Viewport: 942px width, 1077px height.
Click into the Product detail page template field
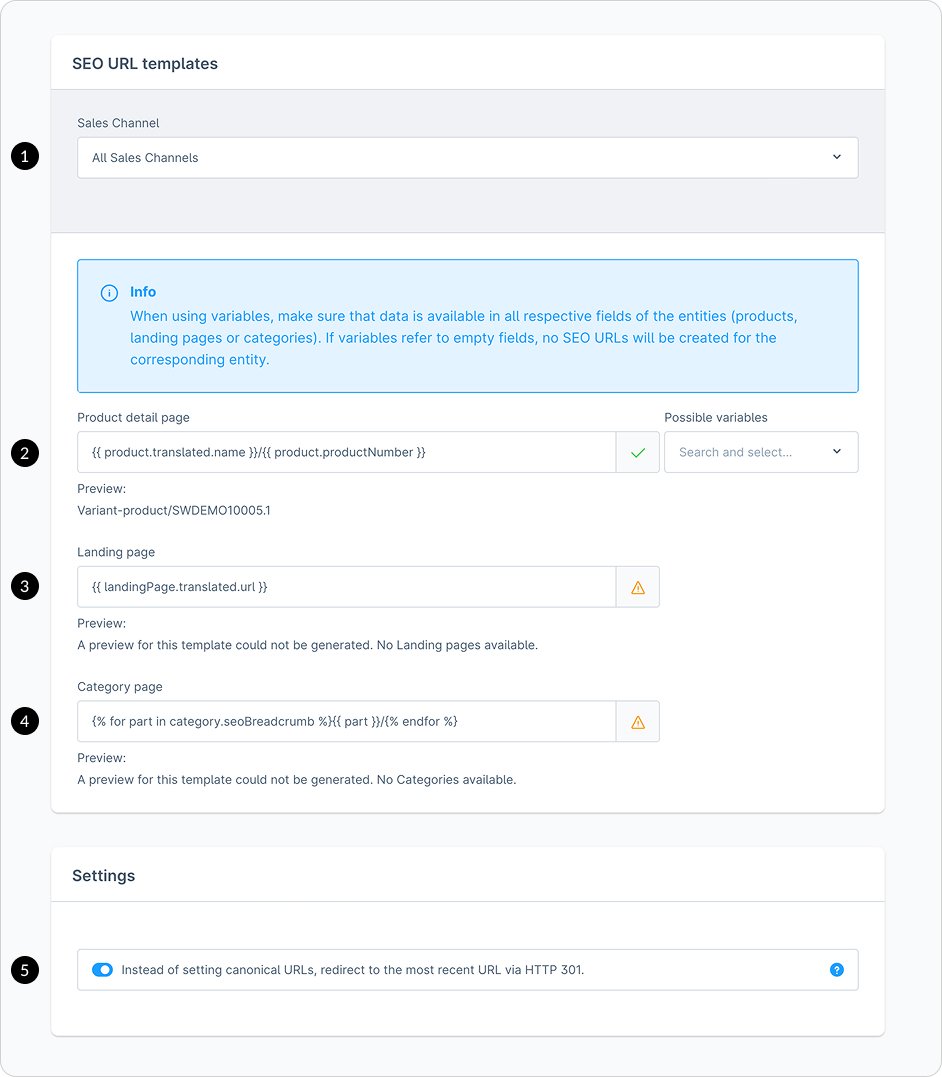[x=345, y=453]
